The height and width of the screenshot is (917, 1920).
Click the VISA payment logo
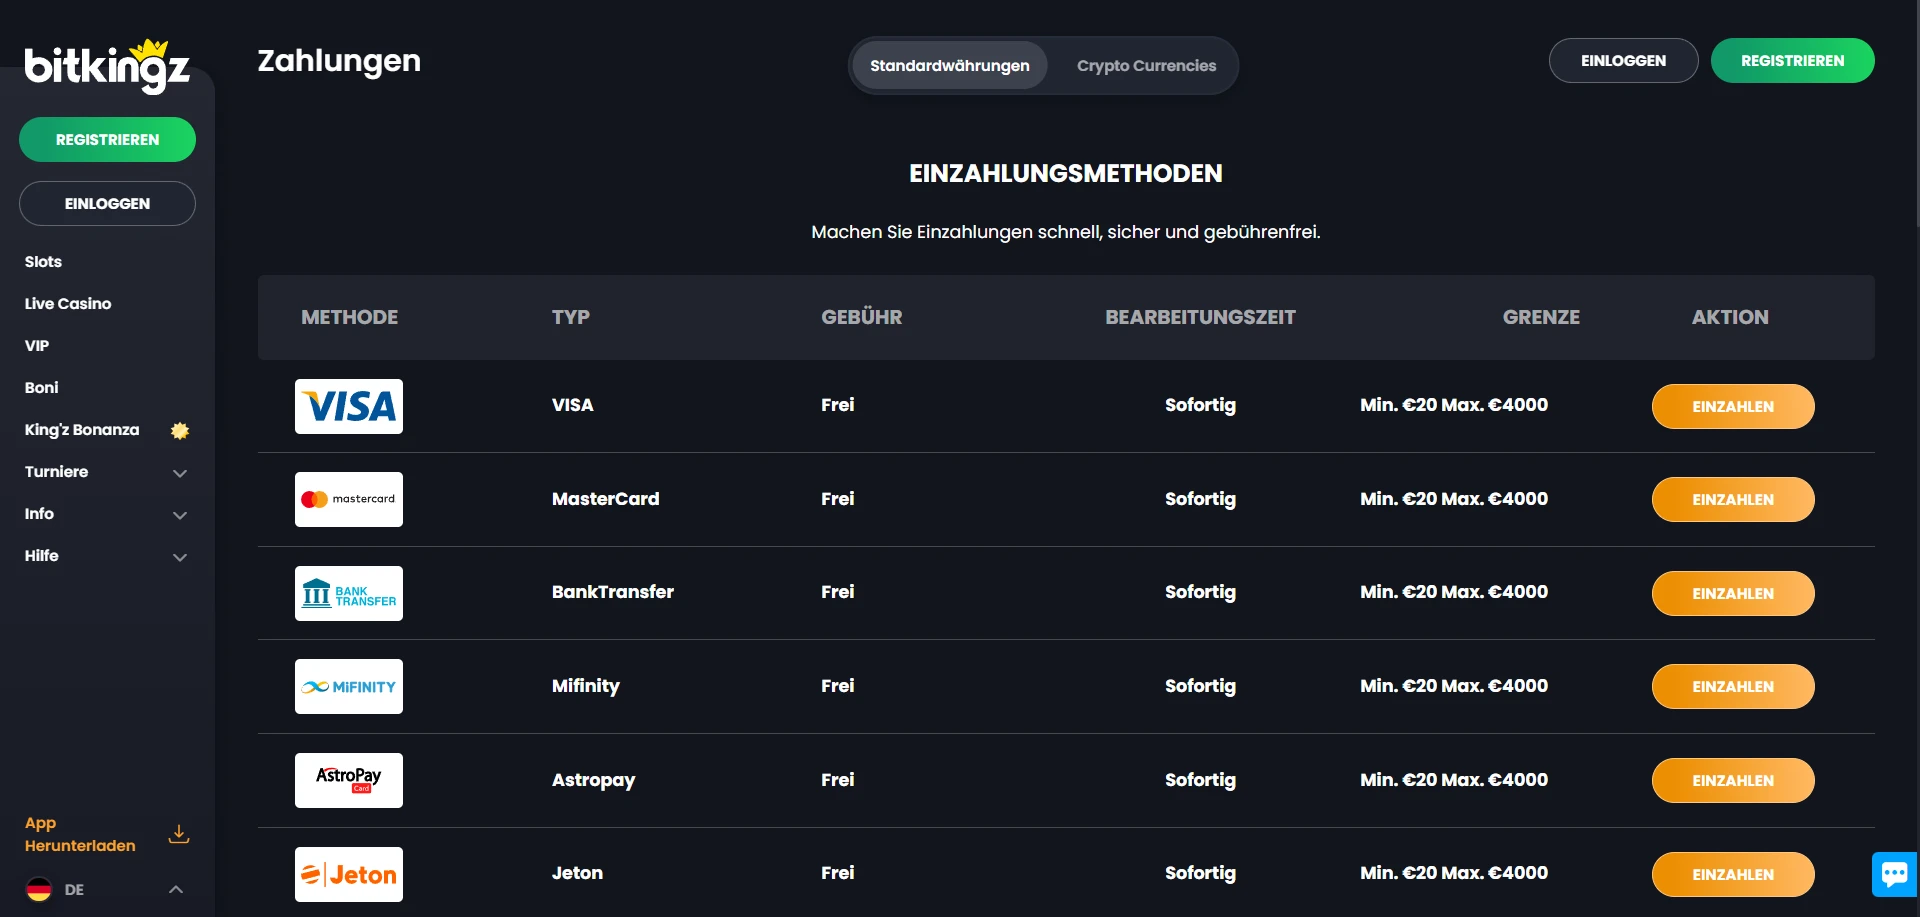[x=349, y=406]
